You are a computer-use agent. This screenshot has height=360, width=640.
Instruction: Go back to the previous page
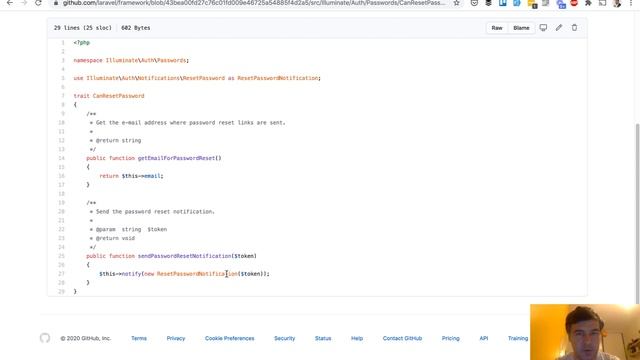(x=9, y=3)
